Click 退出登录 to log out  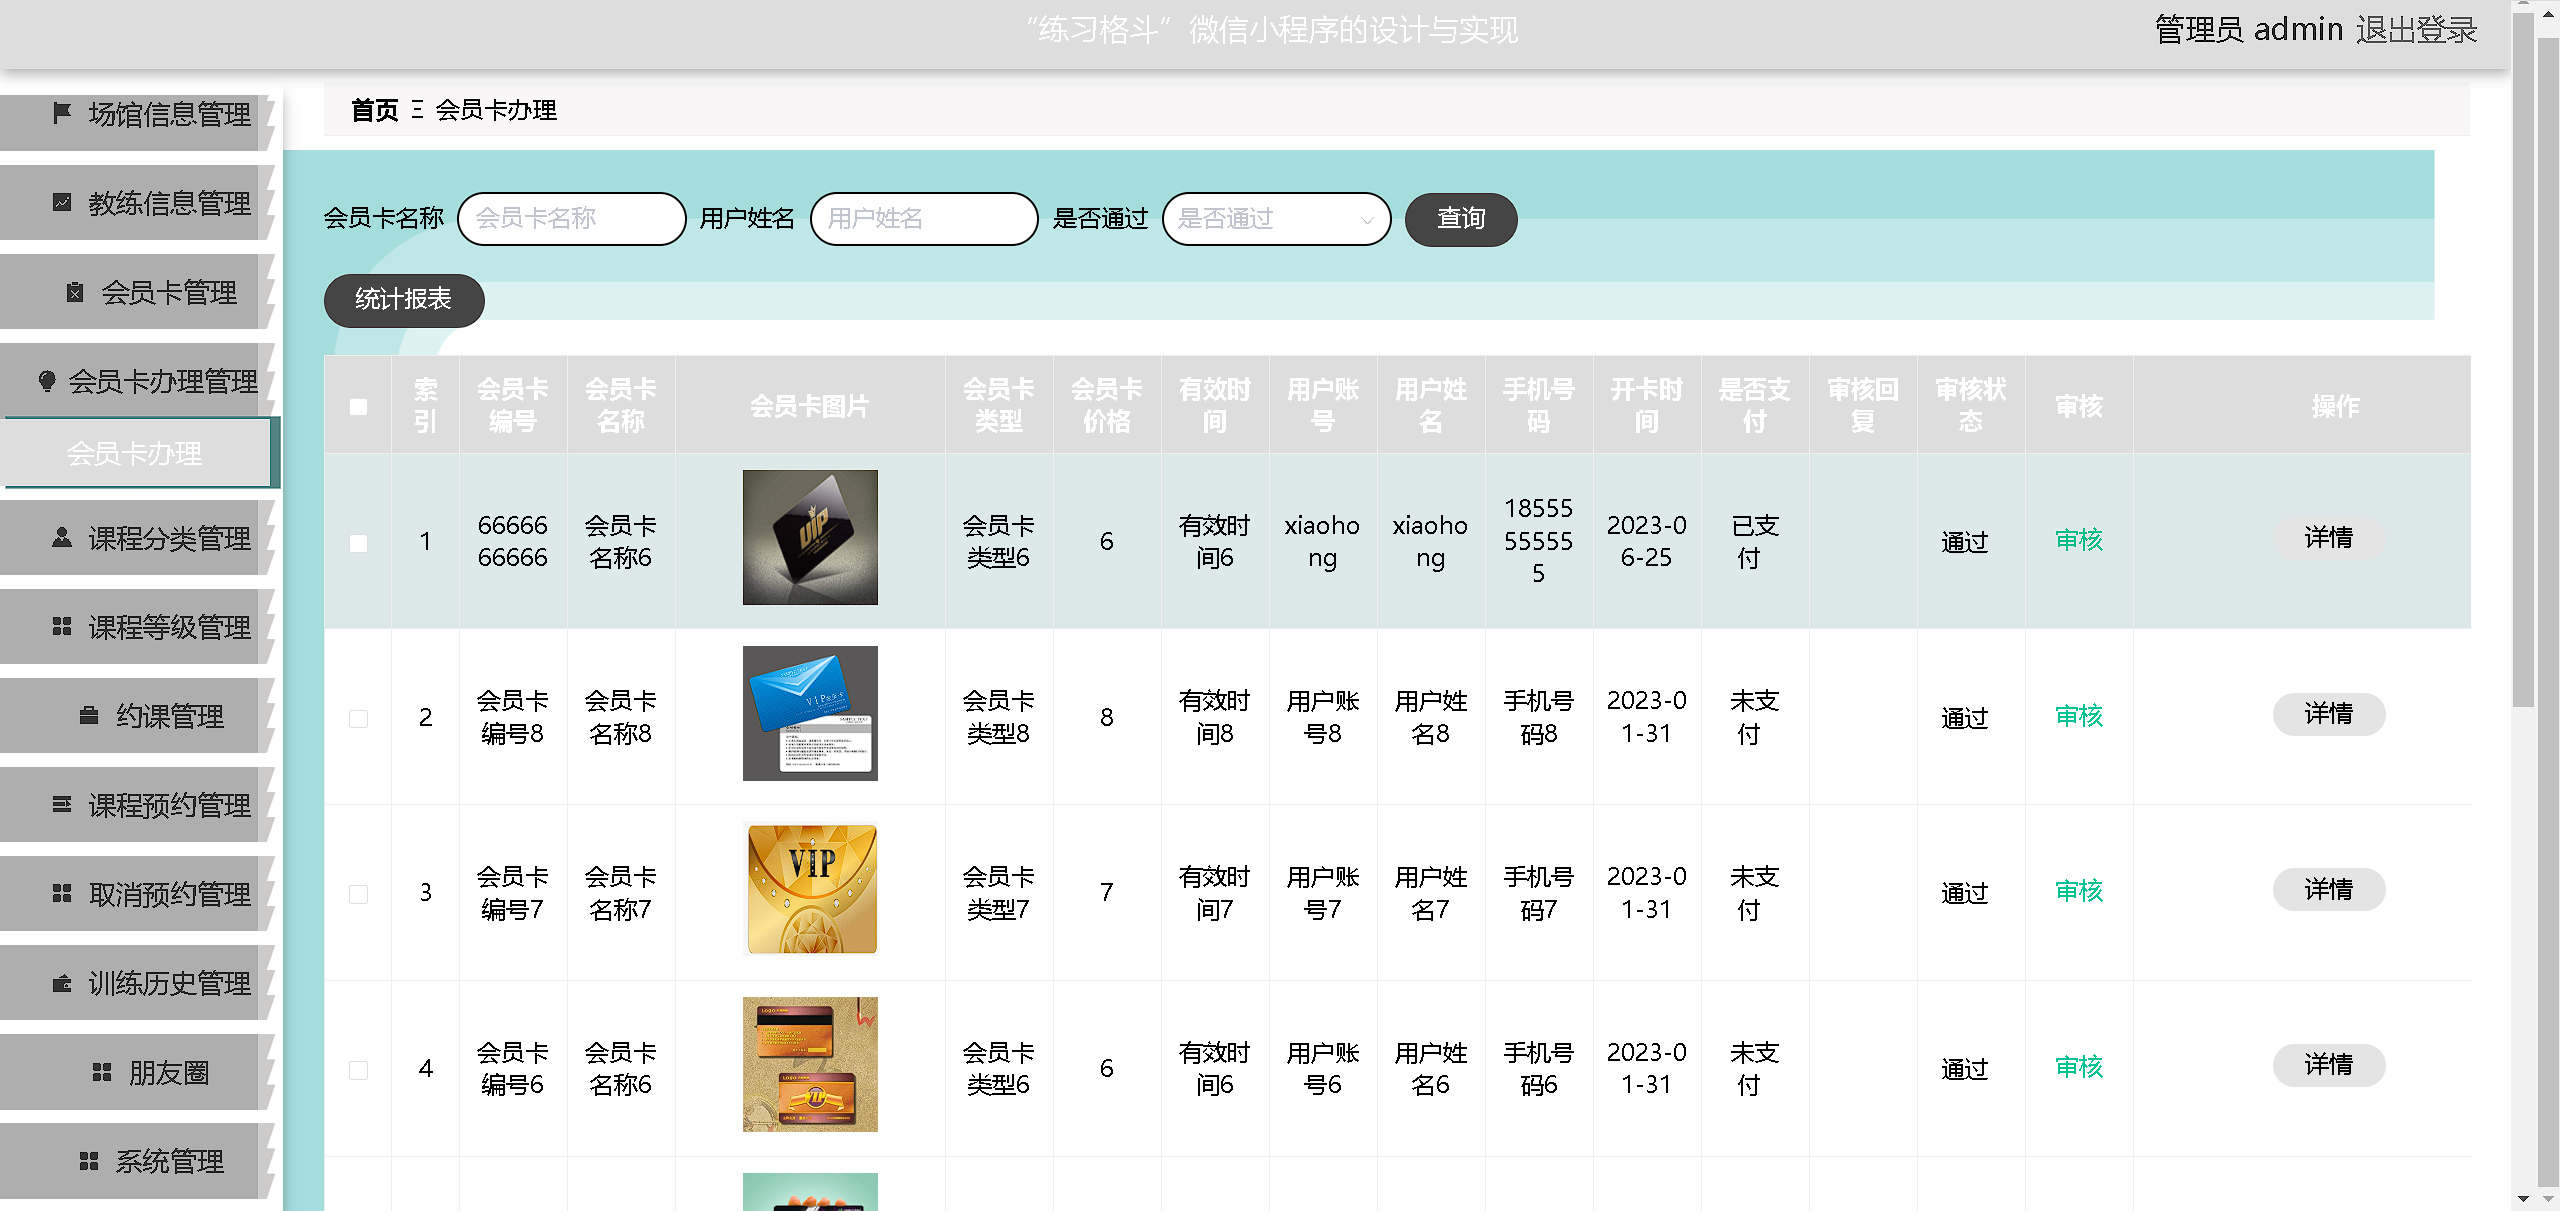click(x=2416, y=30)
